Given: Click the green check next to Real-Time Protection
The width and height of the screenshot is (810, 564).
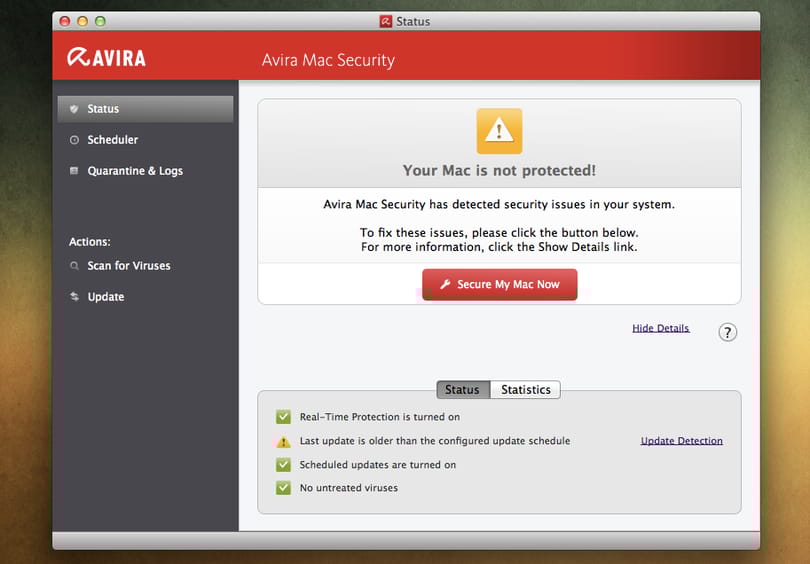Looking at the screenshot, I should coord(283,417).
